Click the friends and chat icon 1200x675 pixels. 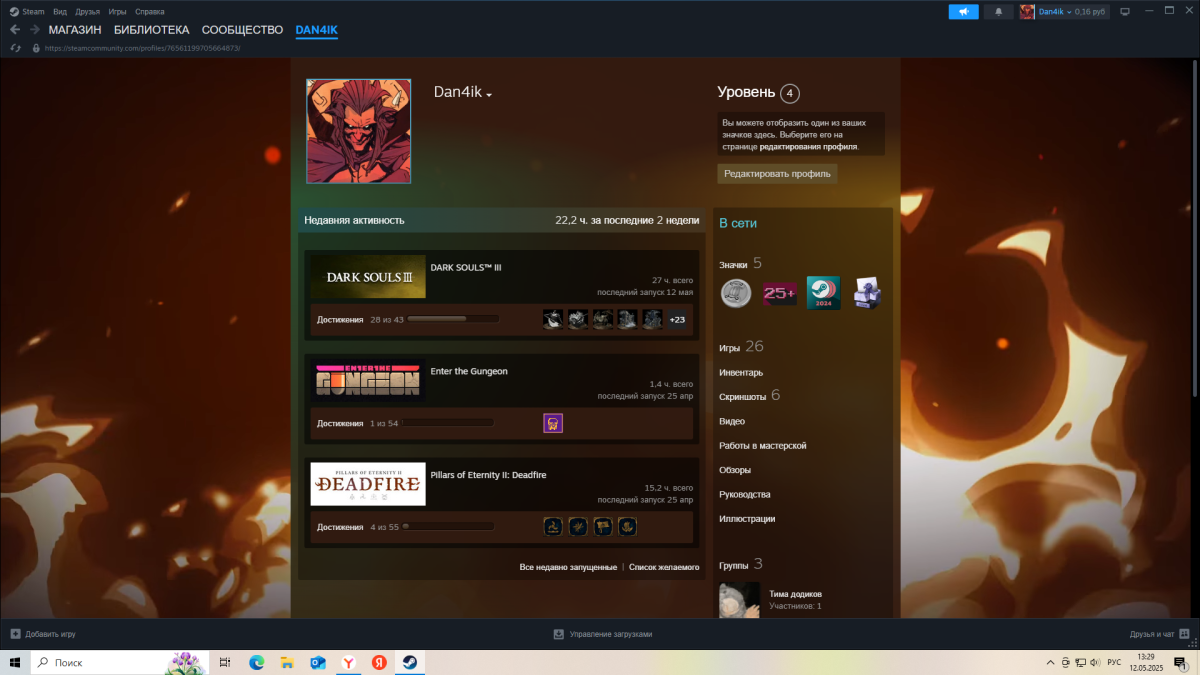1185,634
